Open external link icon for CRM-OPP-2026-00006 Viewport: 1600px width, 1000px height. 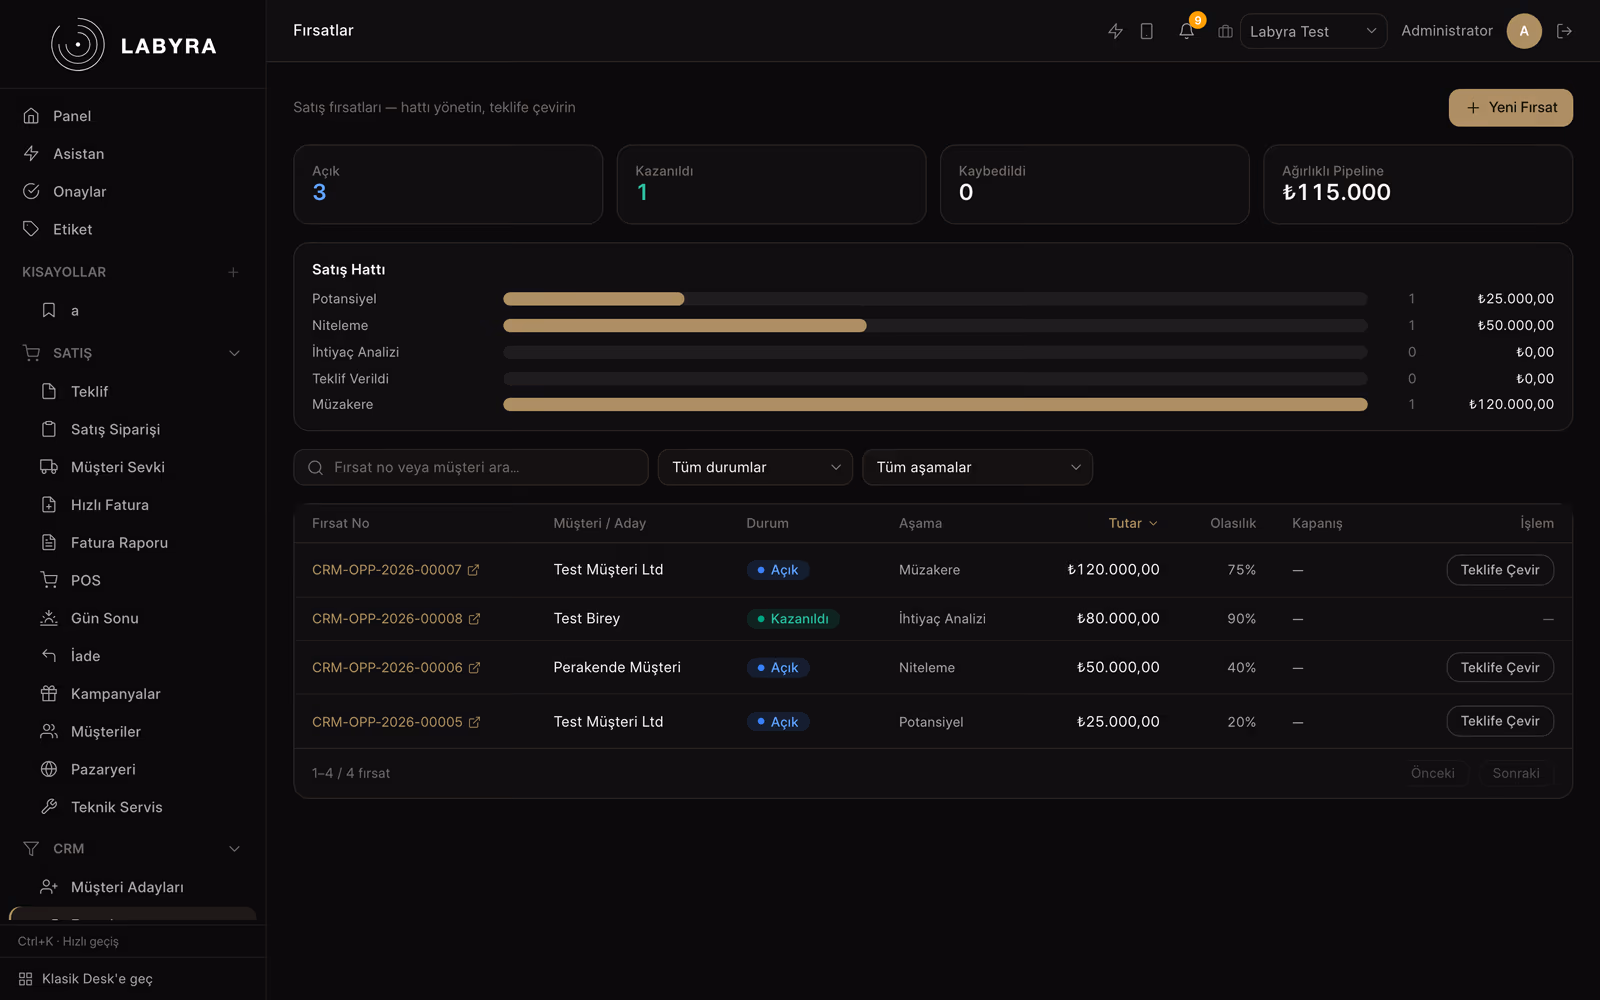point(475,667)
